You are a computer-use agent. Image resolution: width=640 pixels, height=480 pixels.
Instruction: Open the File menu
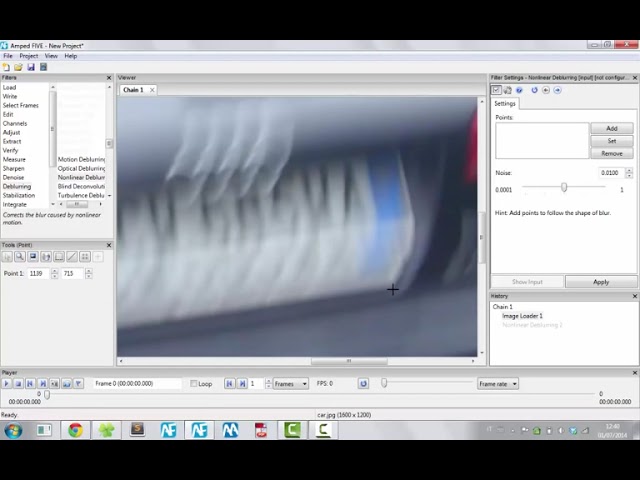click(x=8, y=56)
